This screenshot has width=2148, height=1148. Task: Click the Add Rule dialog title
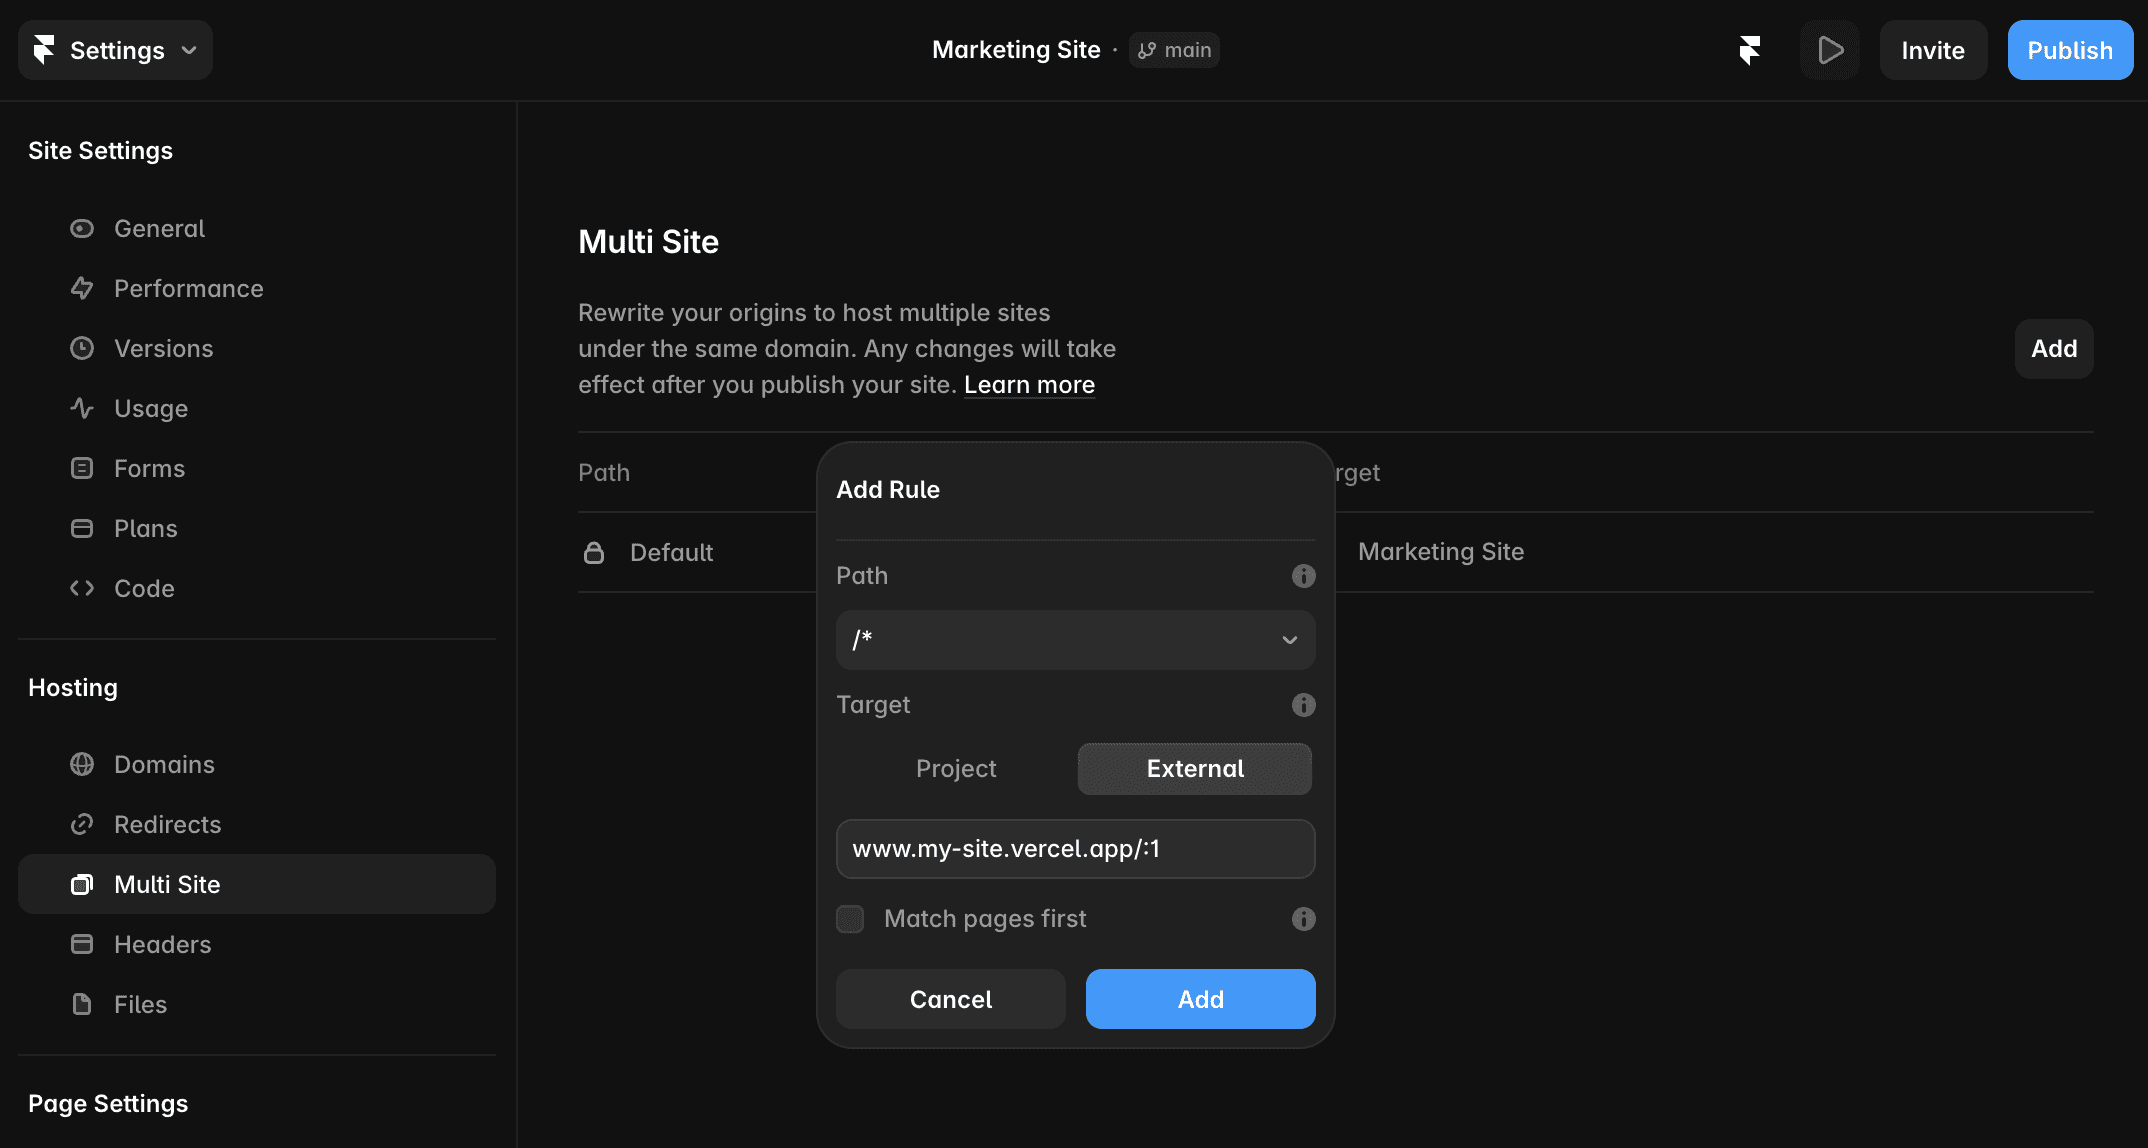point(888,490)
